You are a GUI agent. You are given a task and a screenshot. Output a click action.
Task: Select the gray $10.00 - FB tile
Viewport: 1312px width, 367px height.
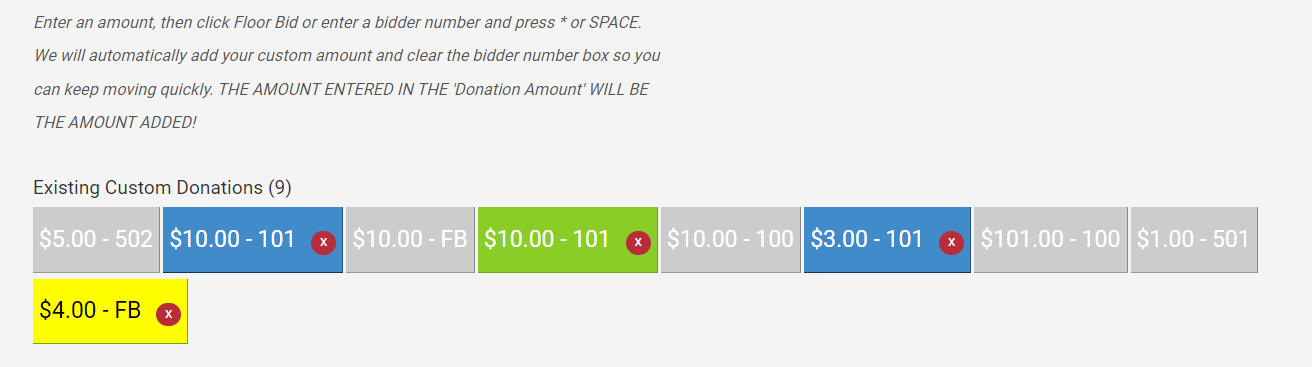[410, 240]
